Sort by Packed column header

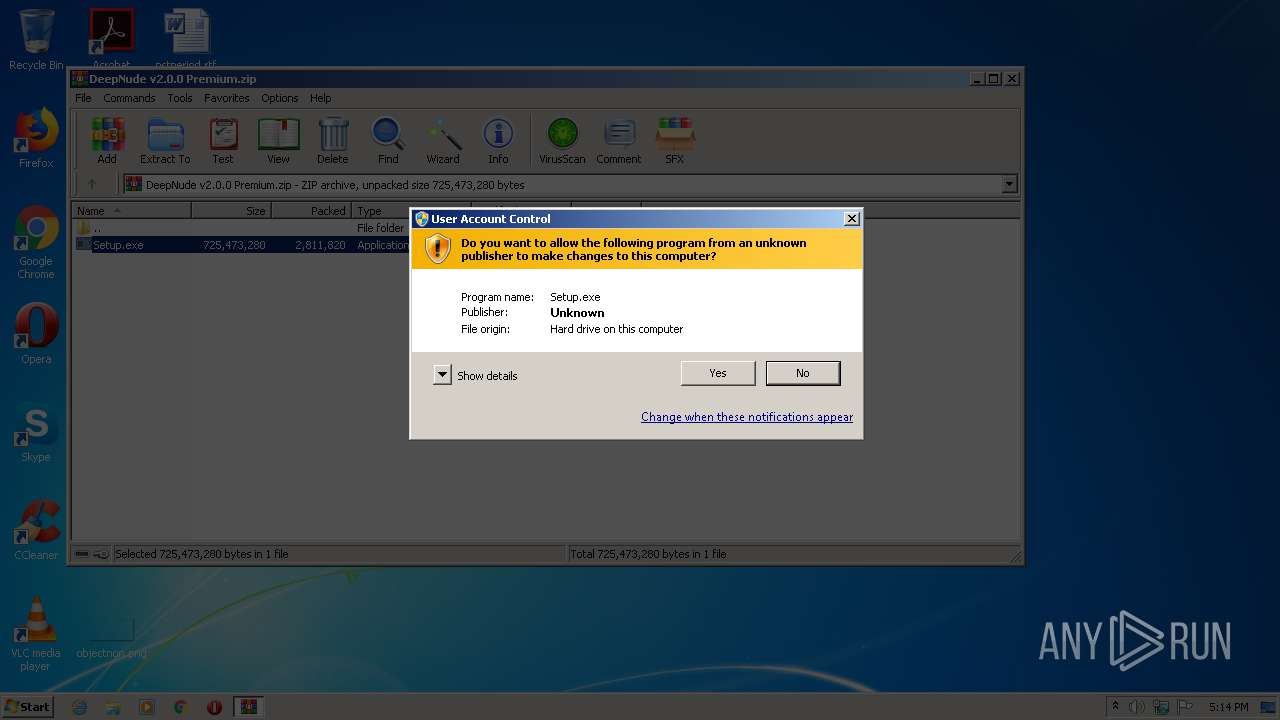pos(311,211)
